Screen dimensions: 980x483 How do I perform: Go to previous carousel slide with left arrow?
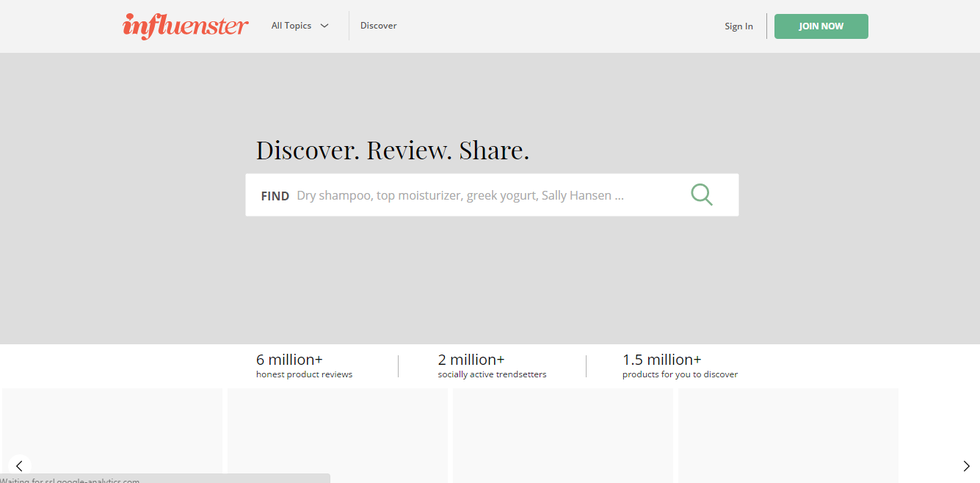[19, 466]
